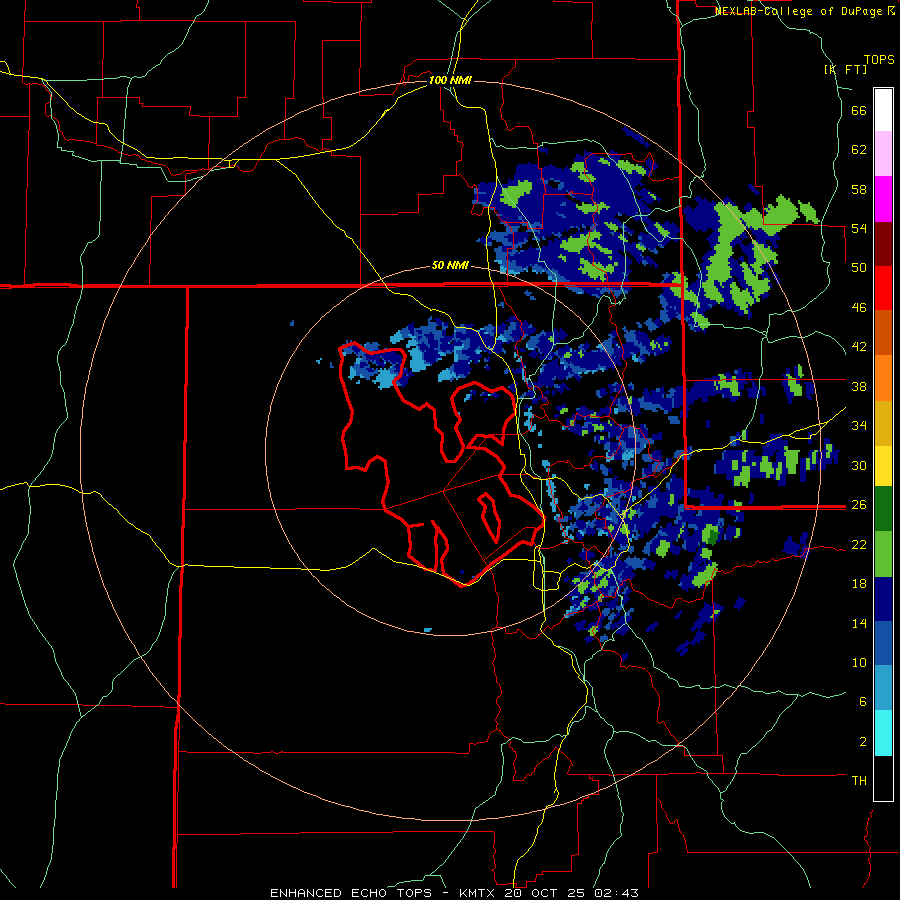Pick the dark orange legend swatch
The width and height of the screenshot is (900, 900).
point(883,333)
